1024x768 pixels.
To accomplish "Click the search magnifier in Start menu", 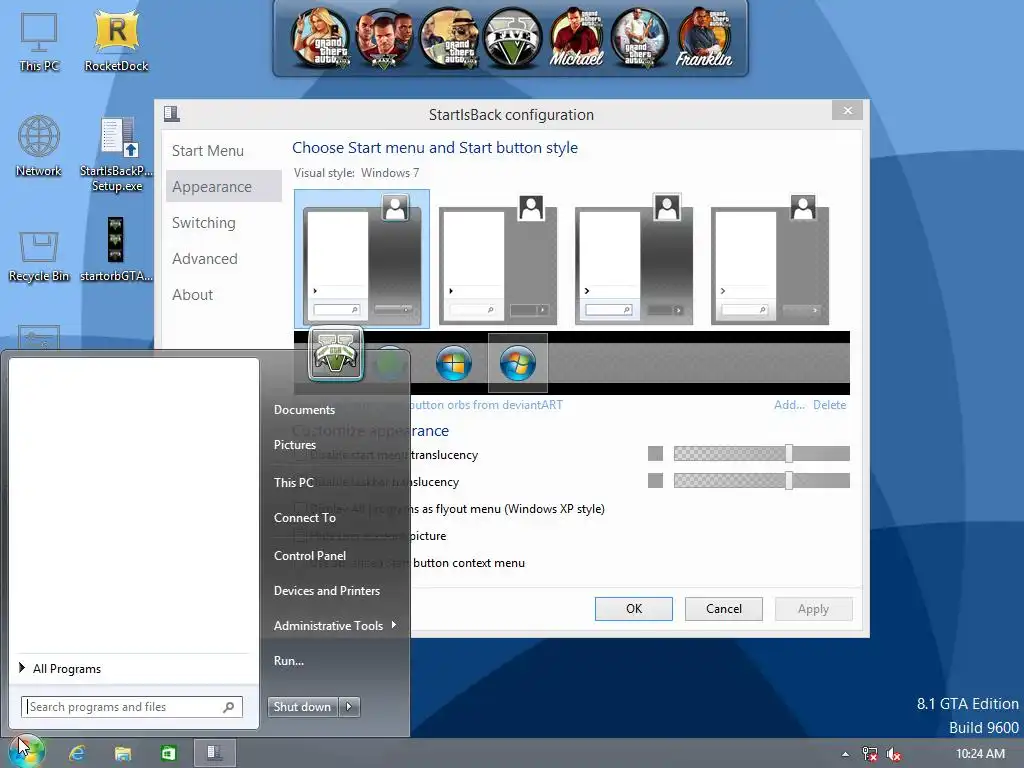I will [229, 707].
